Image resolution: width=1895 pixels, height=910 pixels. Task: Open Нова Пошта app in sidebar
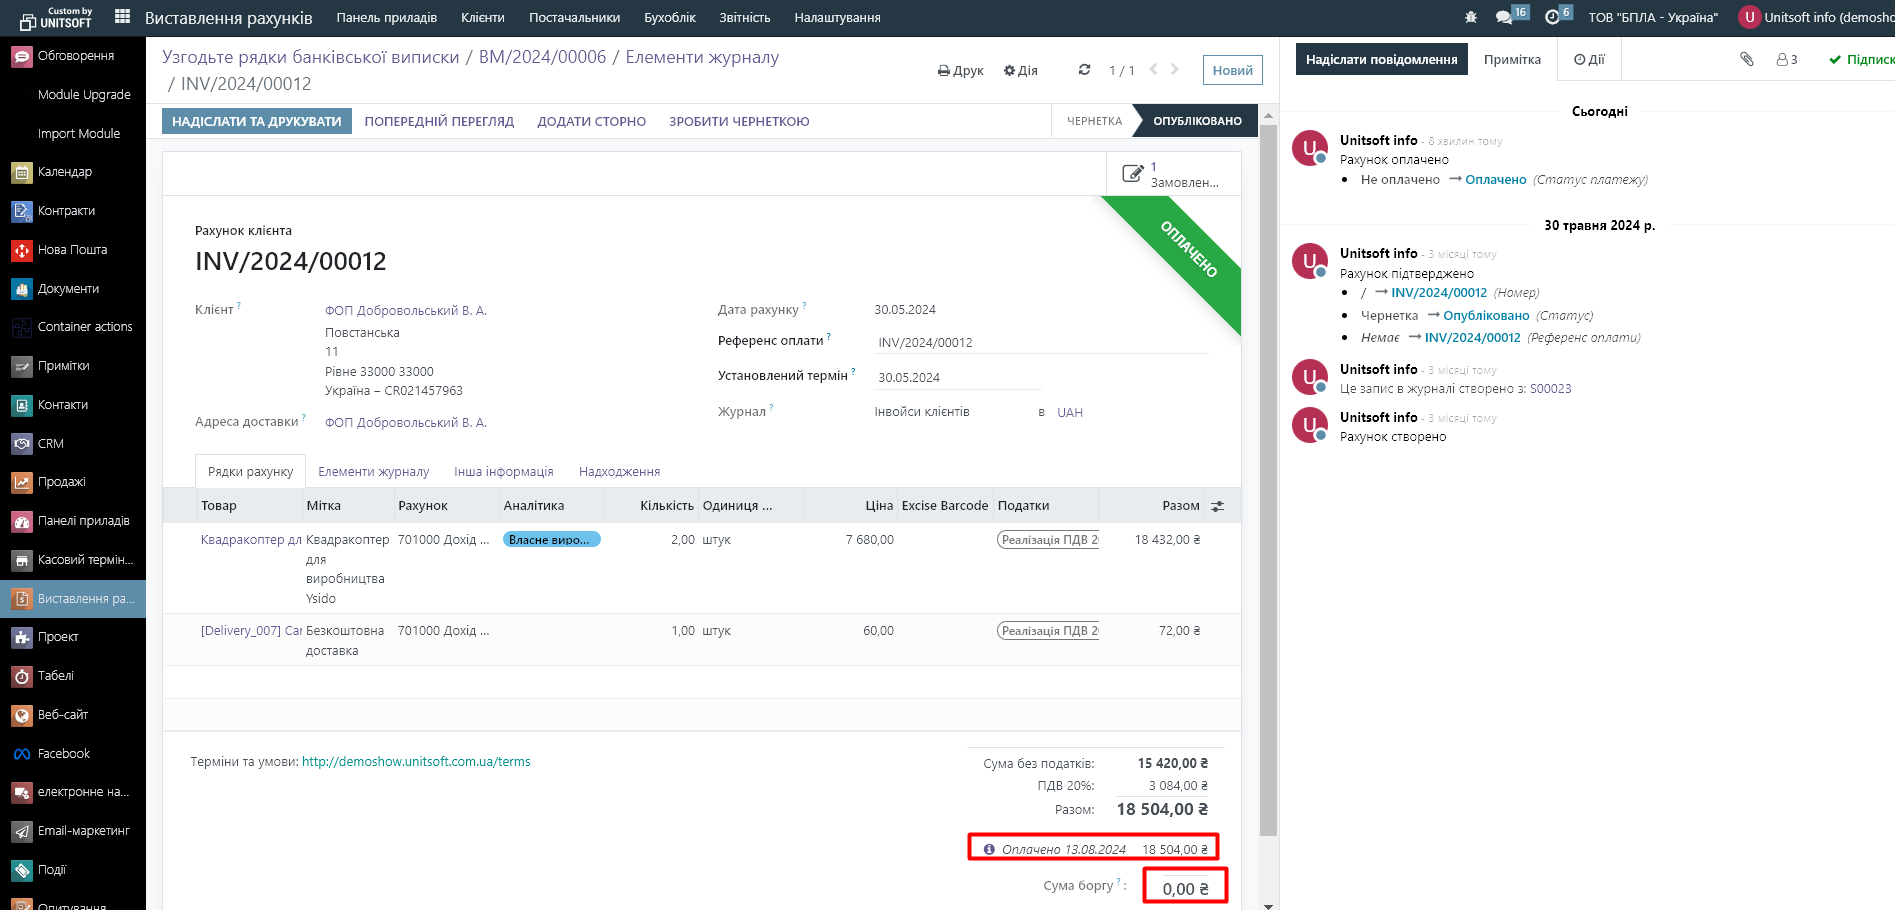[x=72, y=250]
